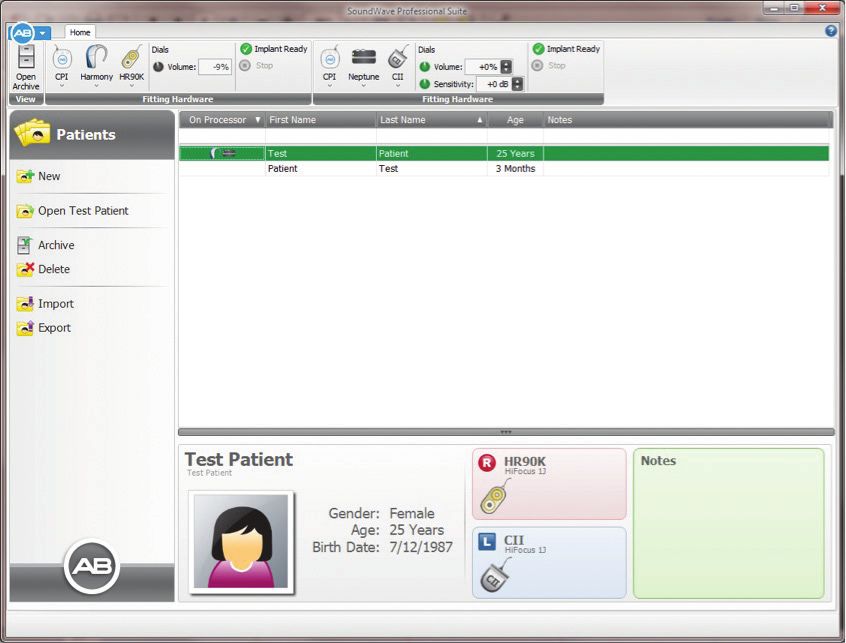Click the Sensitivity field showing +0 dB
The width and height of the screenshot is (846, 643).
coord(494,84)
